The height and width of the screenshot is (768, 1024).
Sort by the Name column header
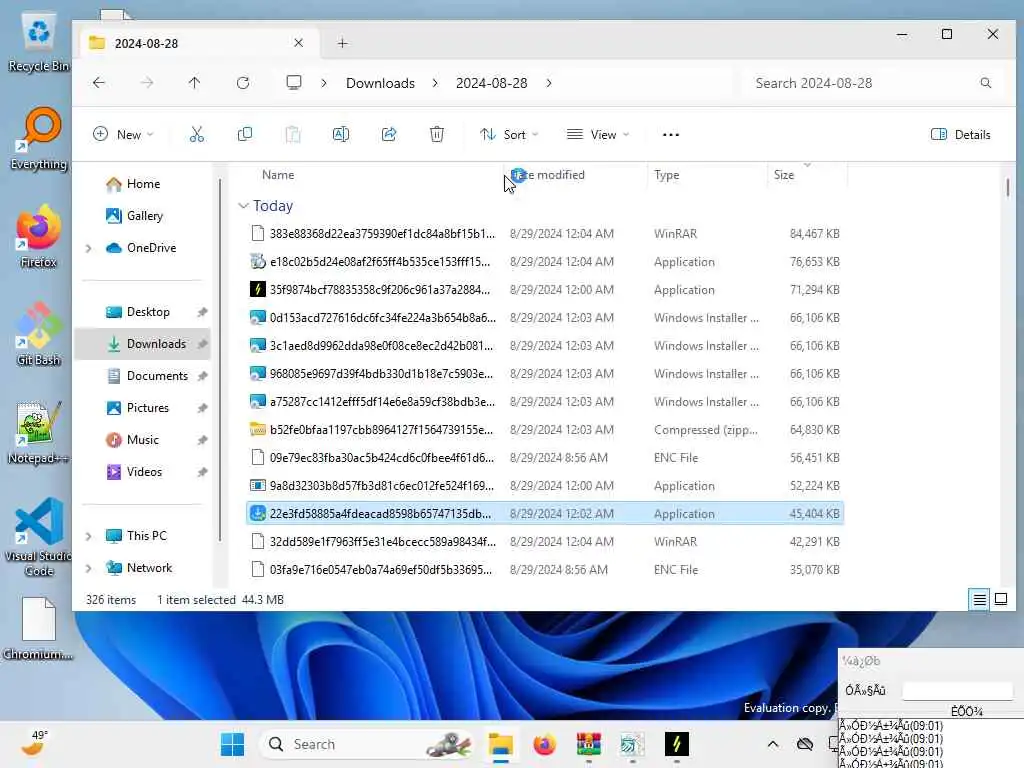click(278, 175)
